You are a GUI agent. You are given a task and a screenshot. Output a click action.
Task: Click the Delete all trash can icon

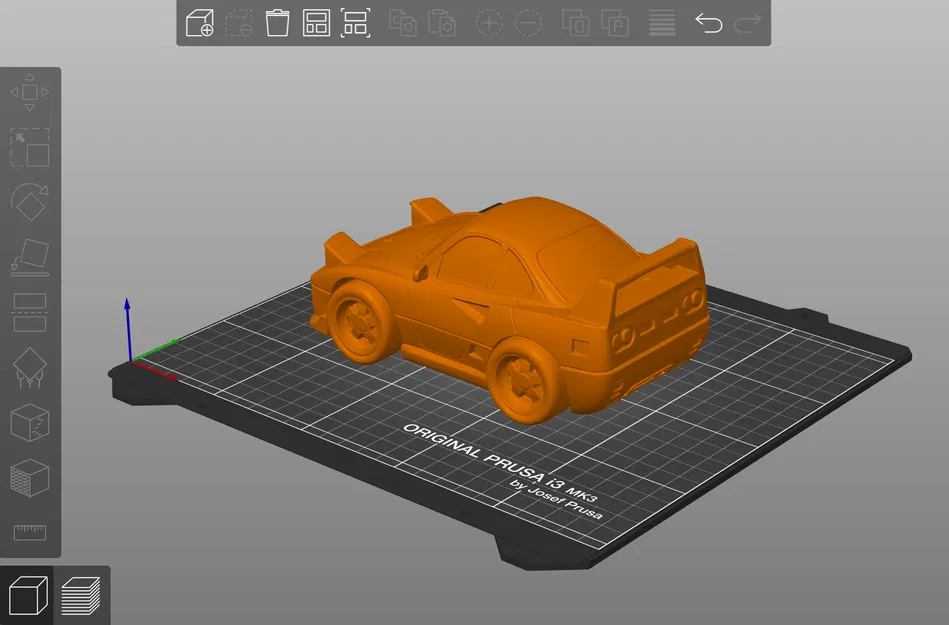277,23
